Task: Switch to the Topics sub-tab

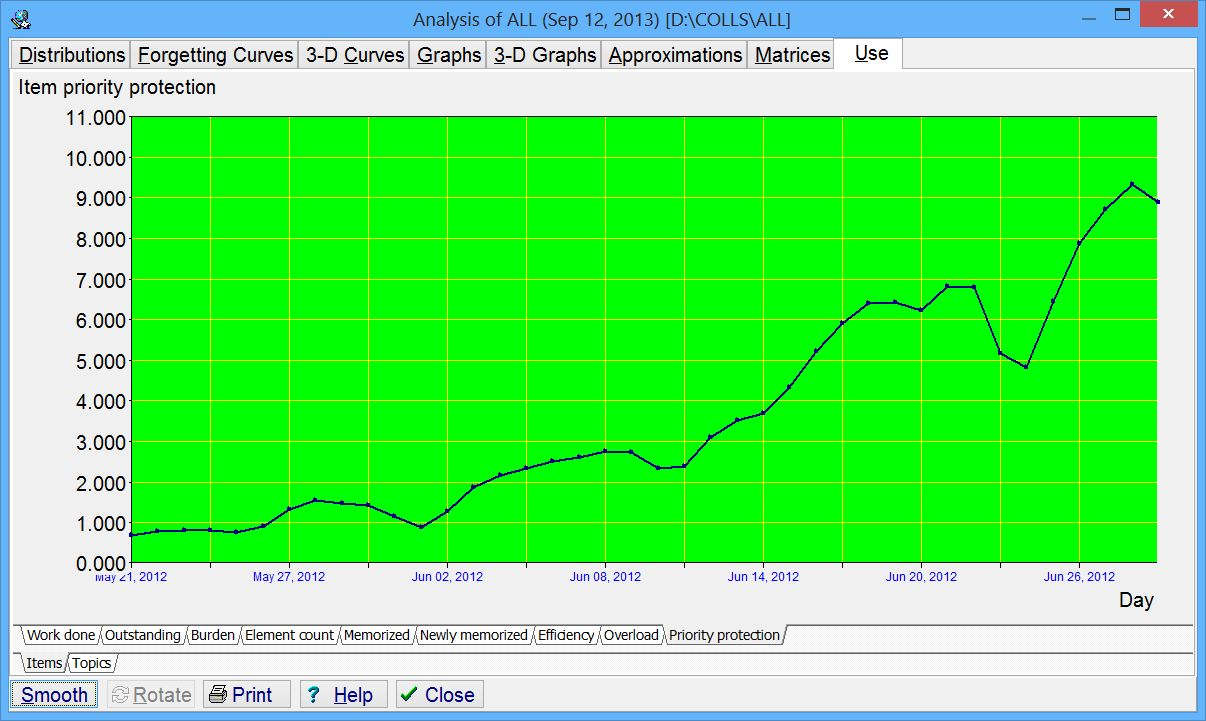Action: click(91, 663)
